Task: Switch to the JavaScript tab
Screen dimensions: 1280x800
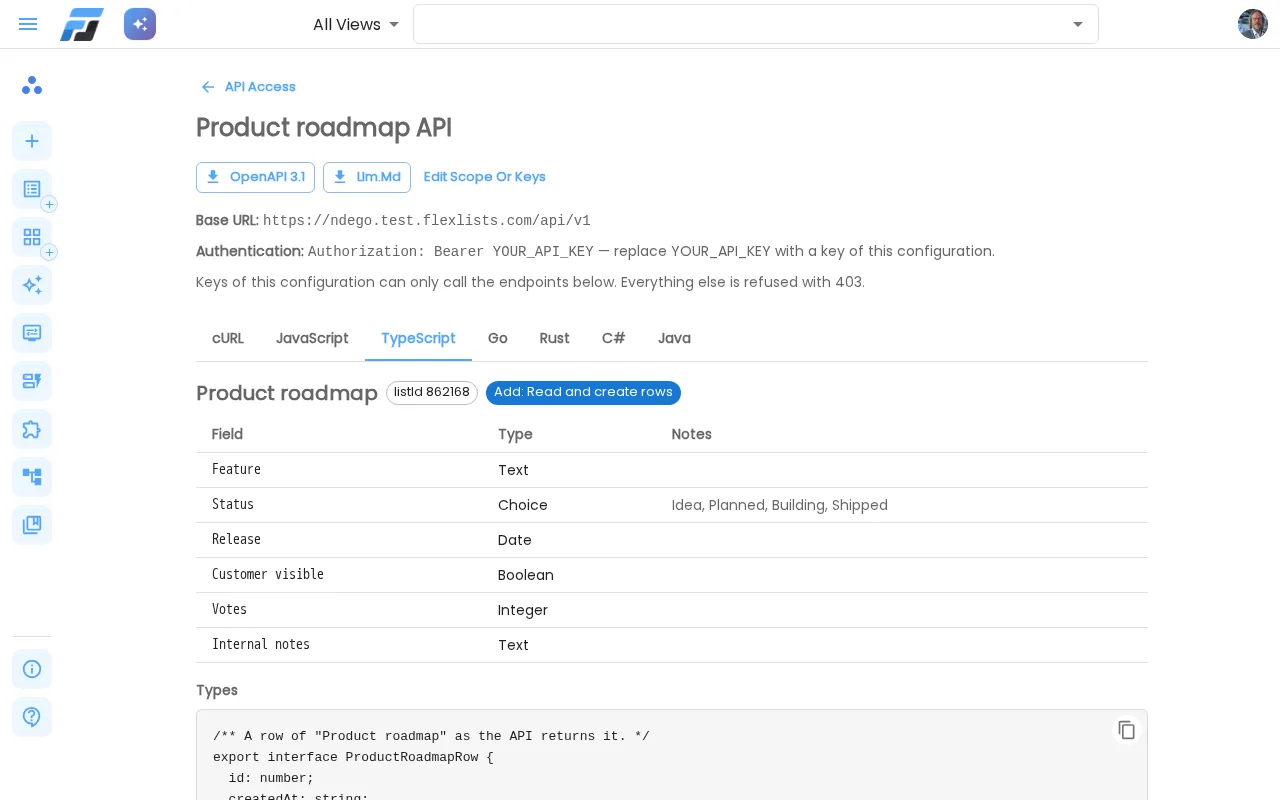Action: (312, 338)
